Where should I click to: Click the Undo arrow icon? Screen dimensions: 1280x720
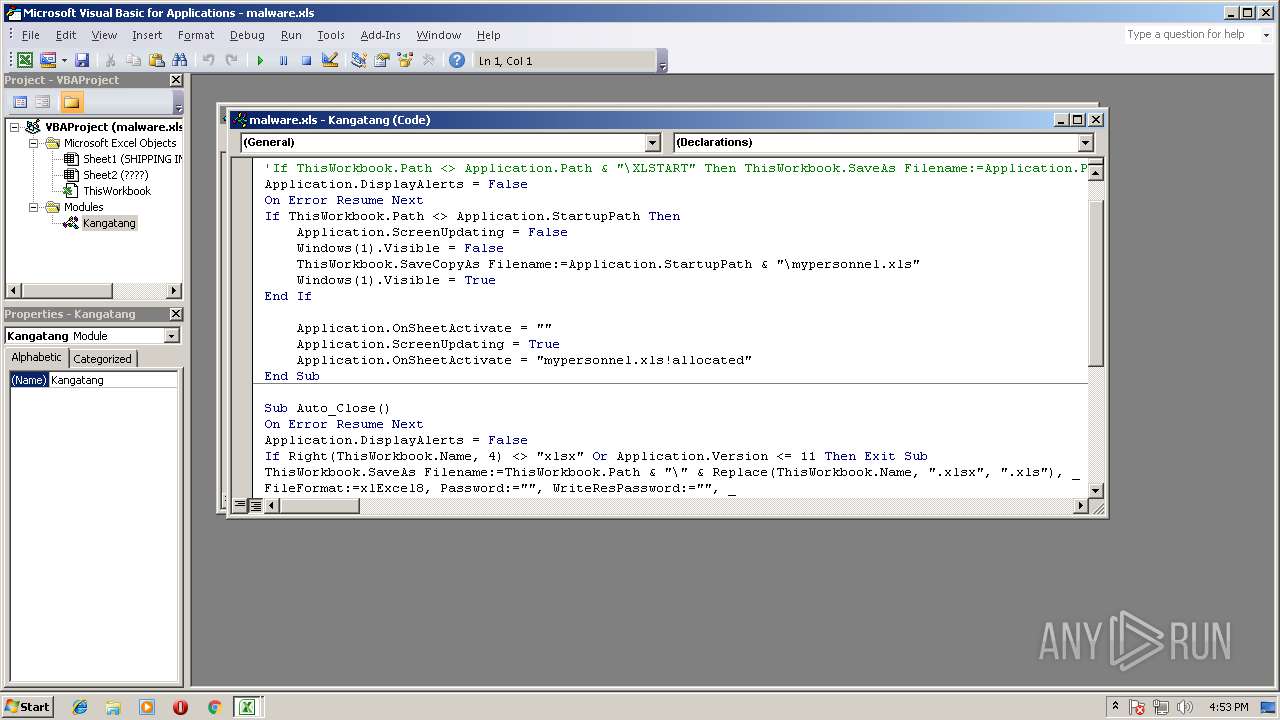coord(208,61)
